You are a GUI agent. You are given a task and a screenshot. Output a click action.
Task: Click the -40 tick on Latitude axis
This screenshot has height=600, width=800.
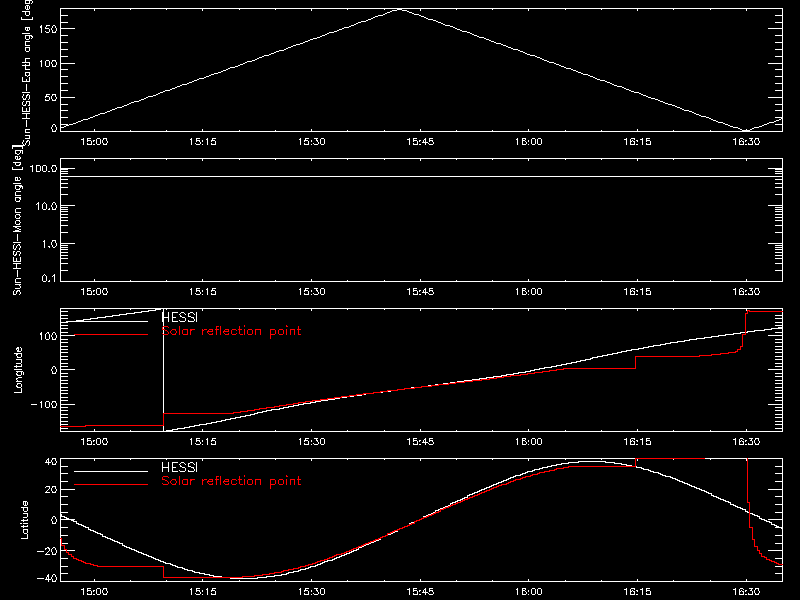[47, 579]
